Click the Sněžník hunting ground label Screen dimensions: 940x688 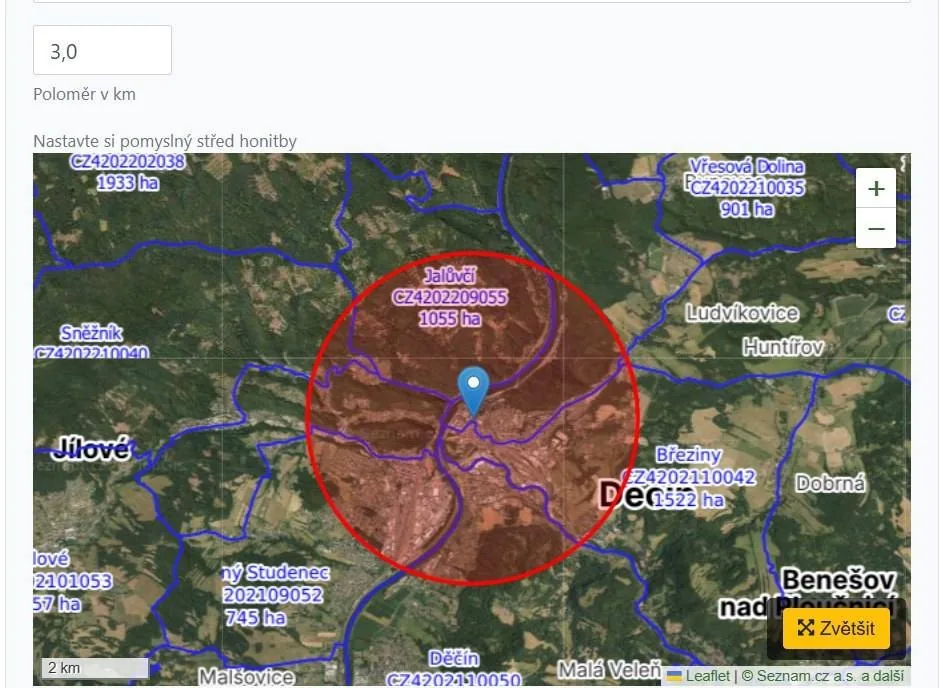click(x=91, y=342)
